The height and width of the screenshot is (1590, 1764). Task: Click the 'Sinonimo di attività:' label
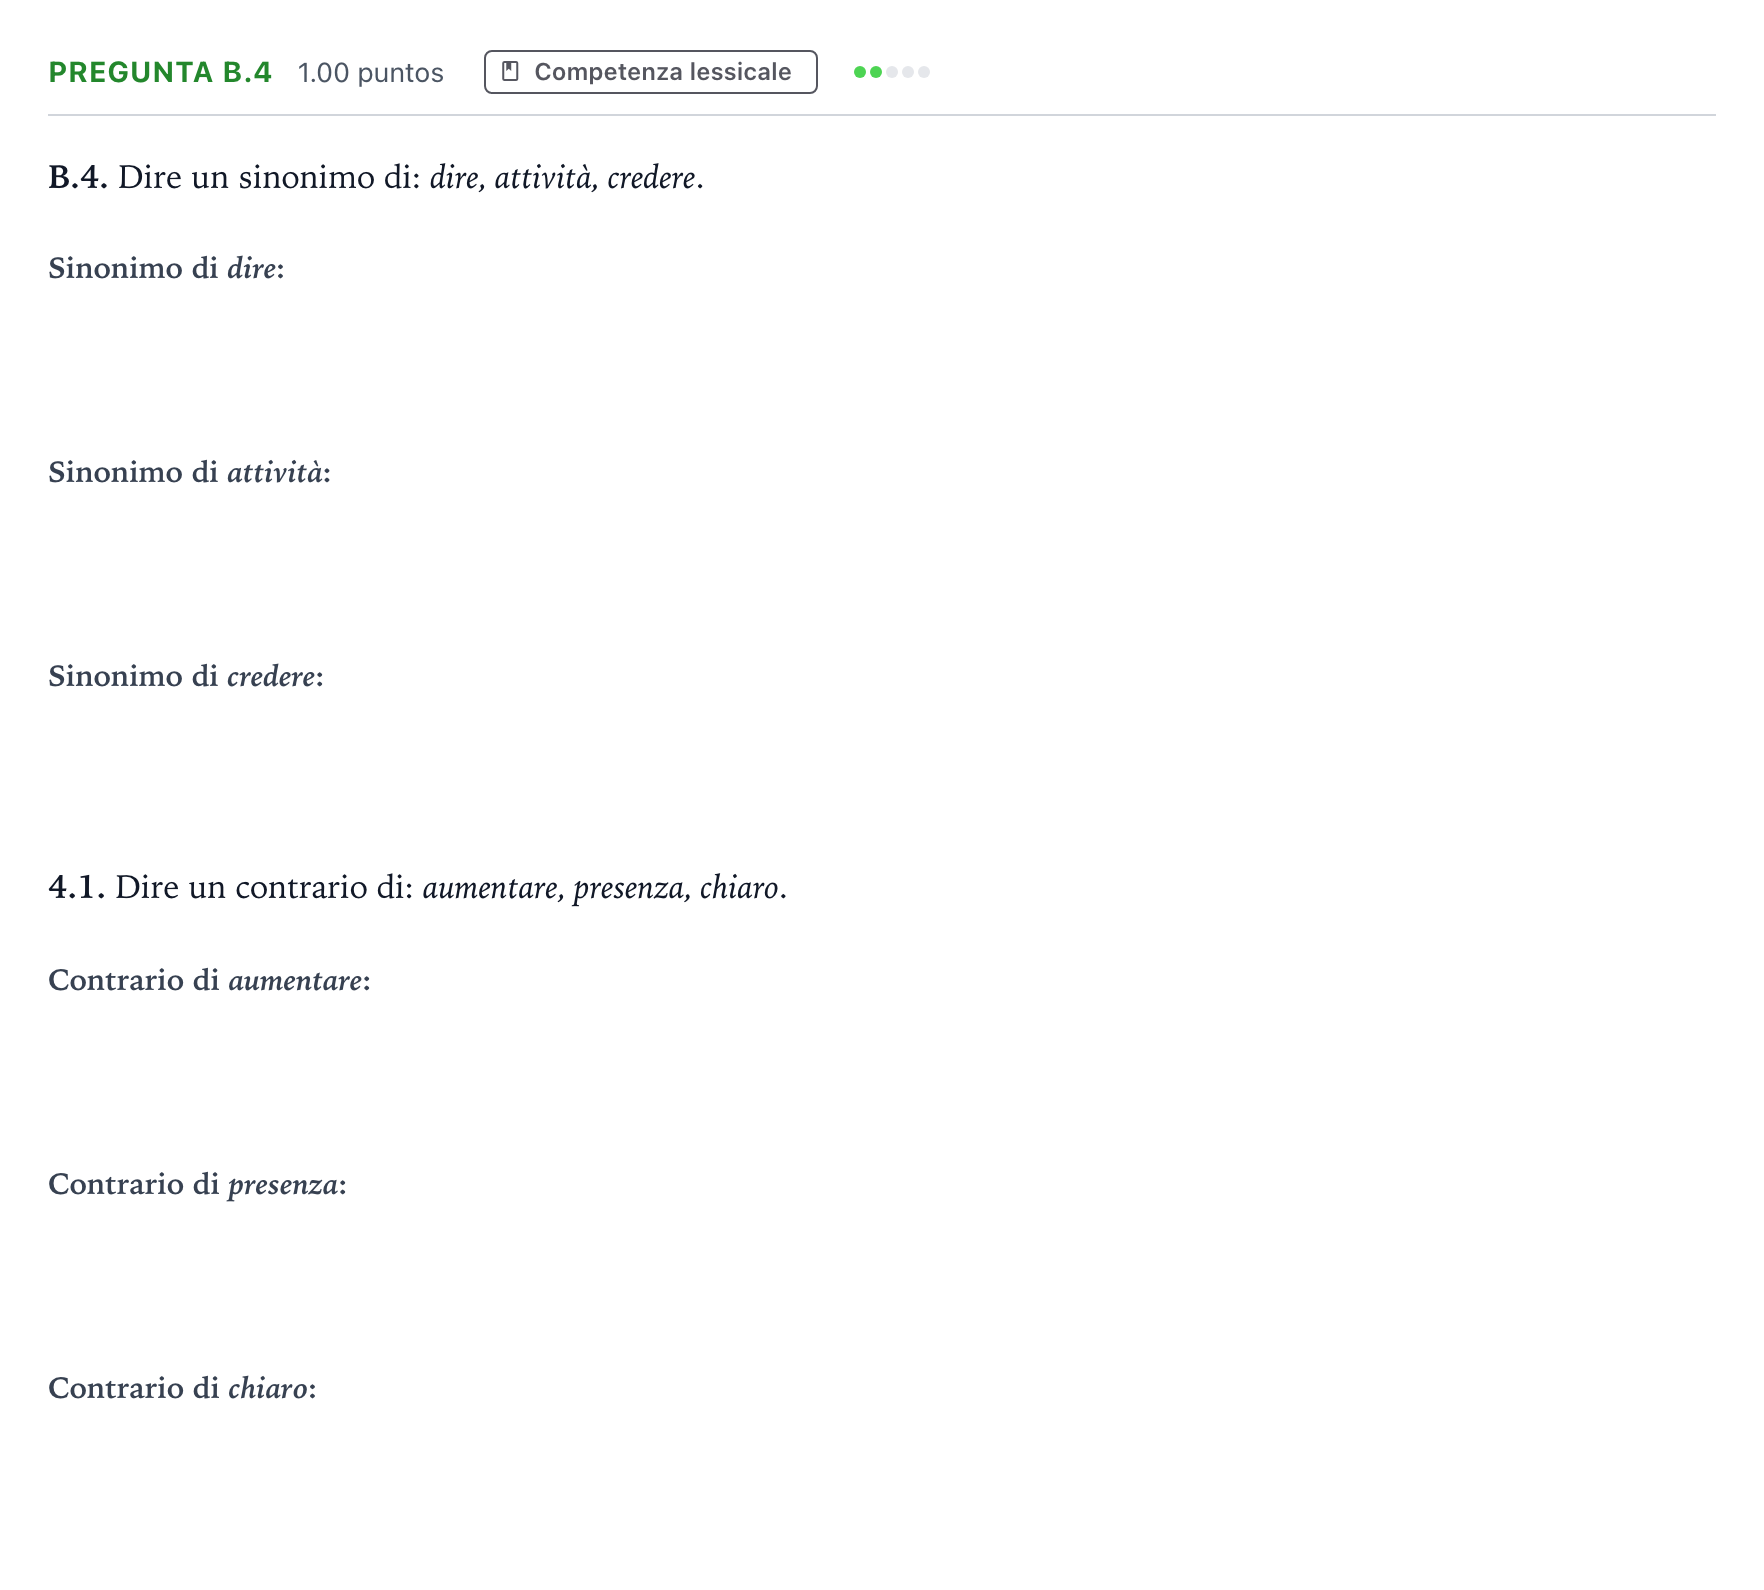click(x=189, y=472)
